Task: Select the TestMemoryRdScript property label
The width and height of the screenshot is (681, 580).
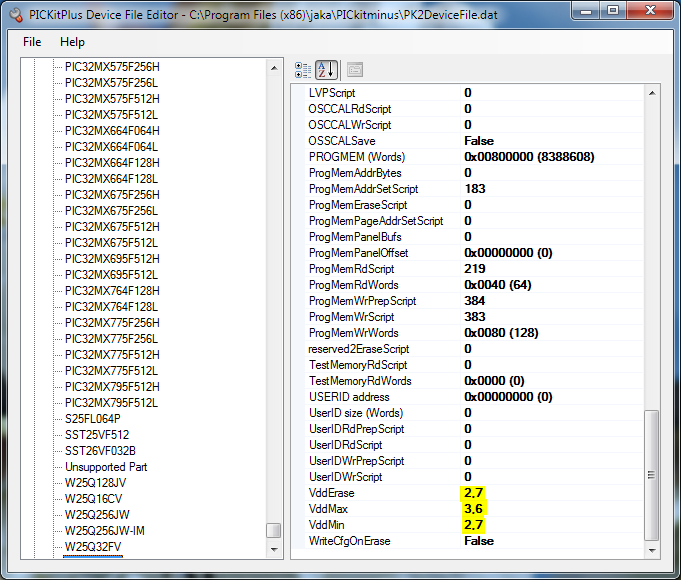Action: (358, 365)
